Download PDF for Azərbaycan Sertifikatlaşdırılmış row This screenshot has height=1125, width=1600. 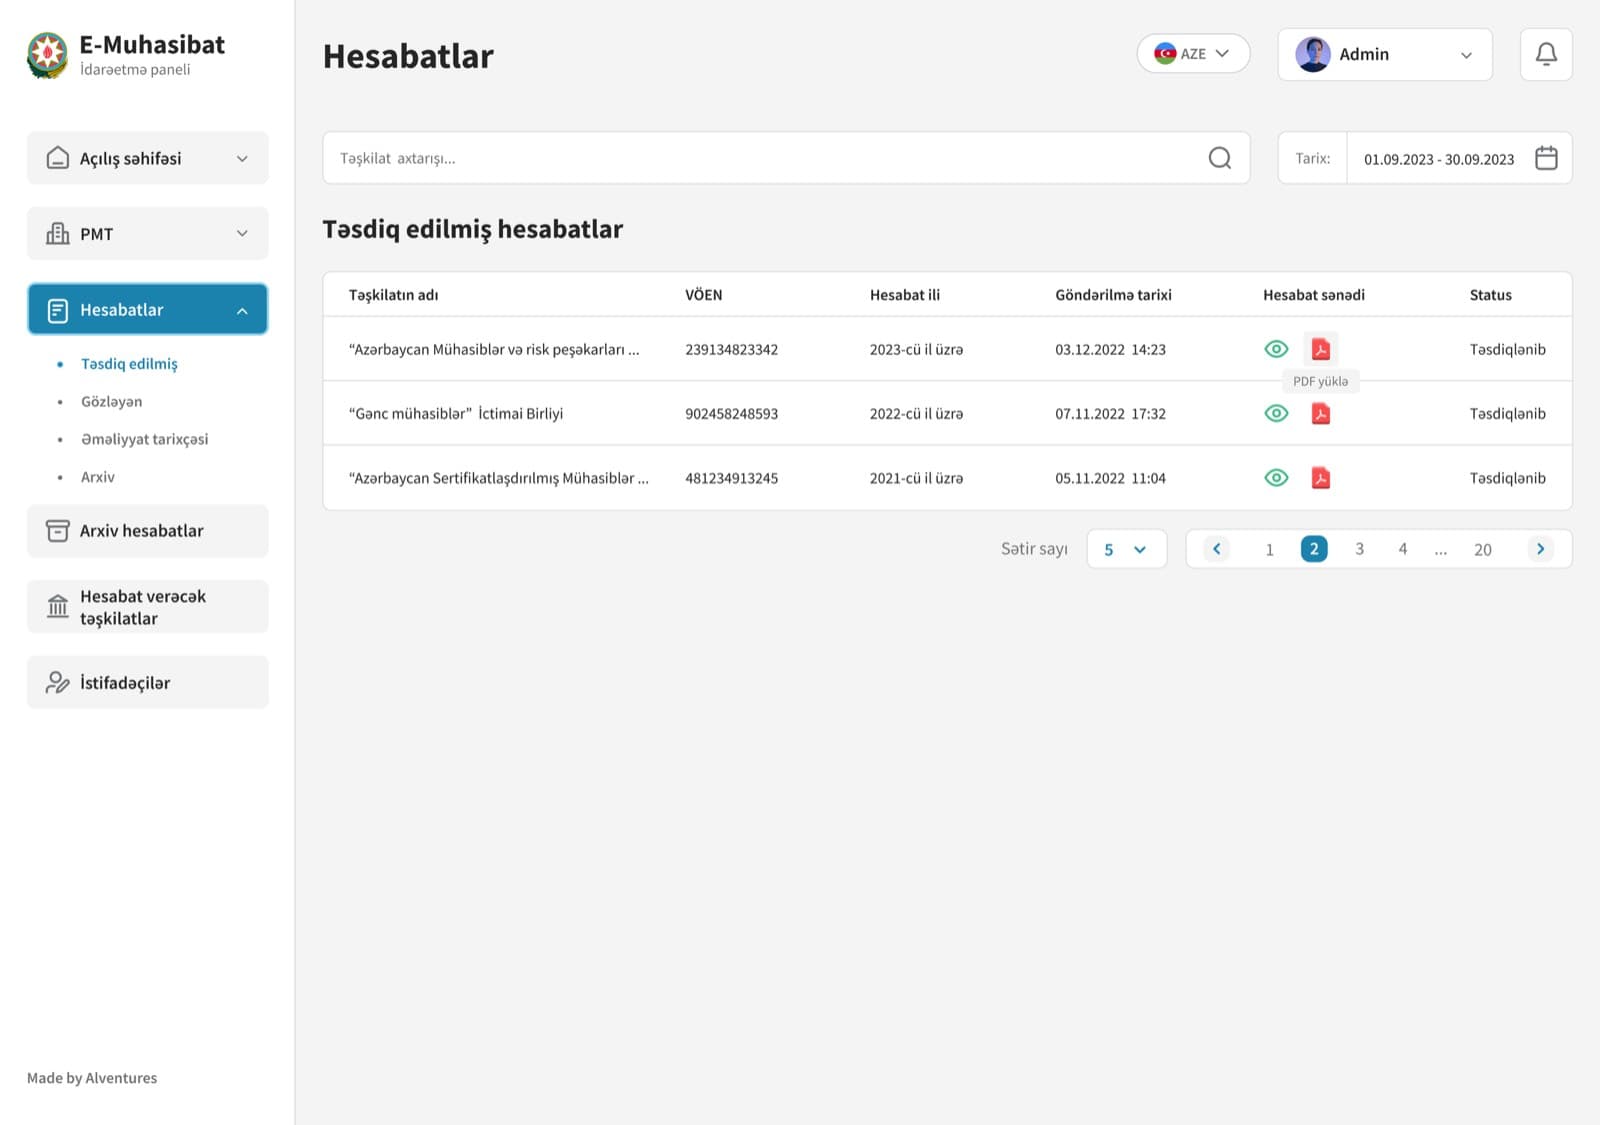pyautogui.click(x=1320, y=478)
